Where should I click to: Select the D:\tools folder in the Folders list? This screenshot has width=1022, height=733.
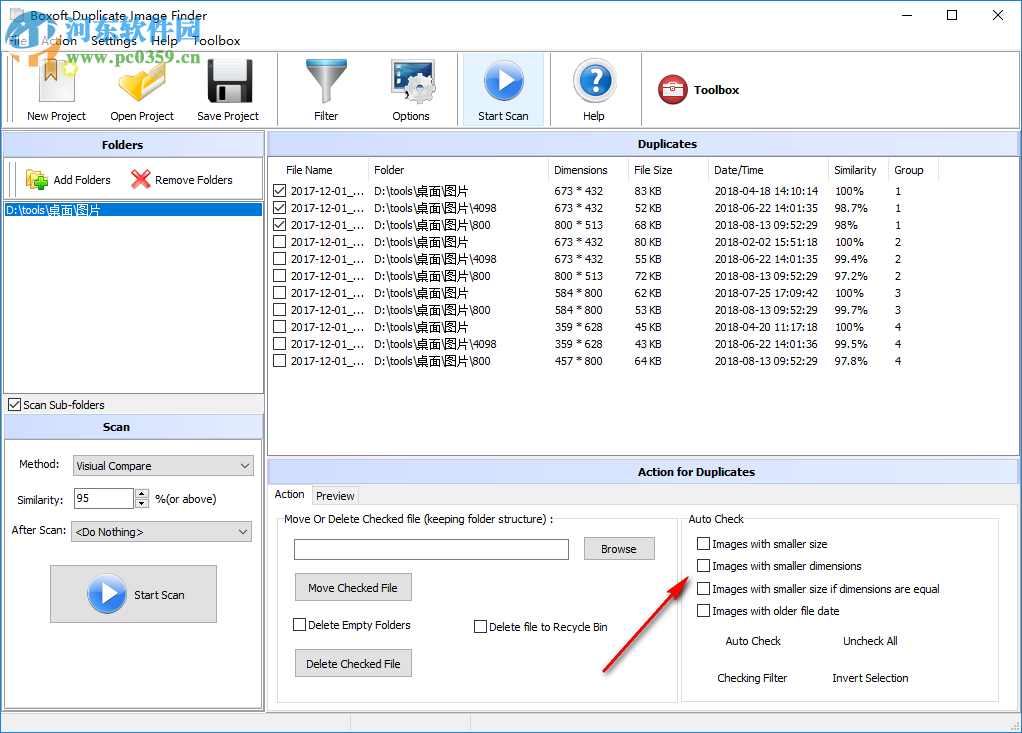pos(60,209)
